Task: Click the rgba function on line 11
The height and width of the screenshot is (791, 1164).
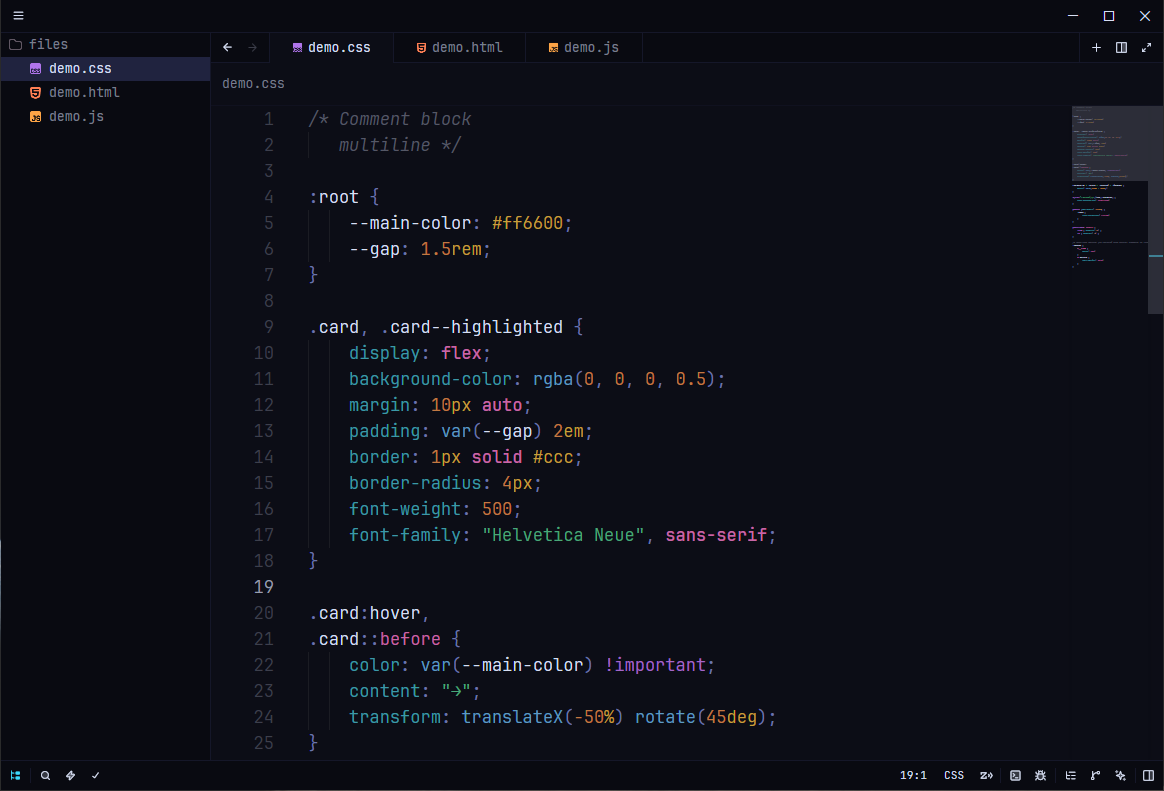Action: click(553, 379)
